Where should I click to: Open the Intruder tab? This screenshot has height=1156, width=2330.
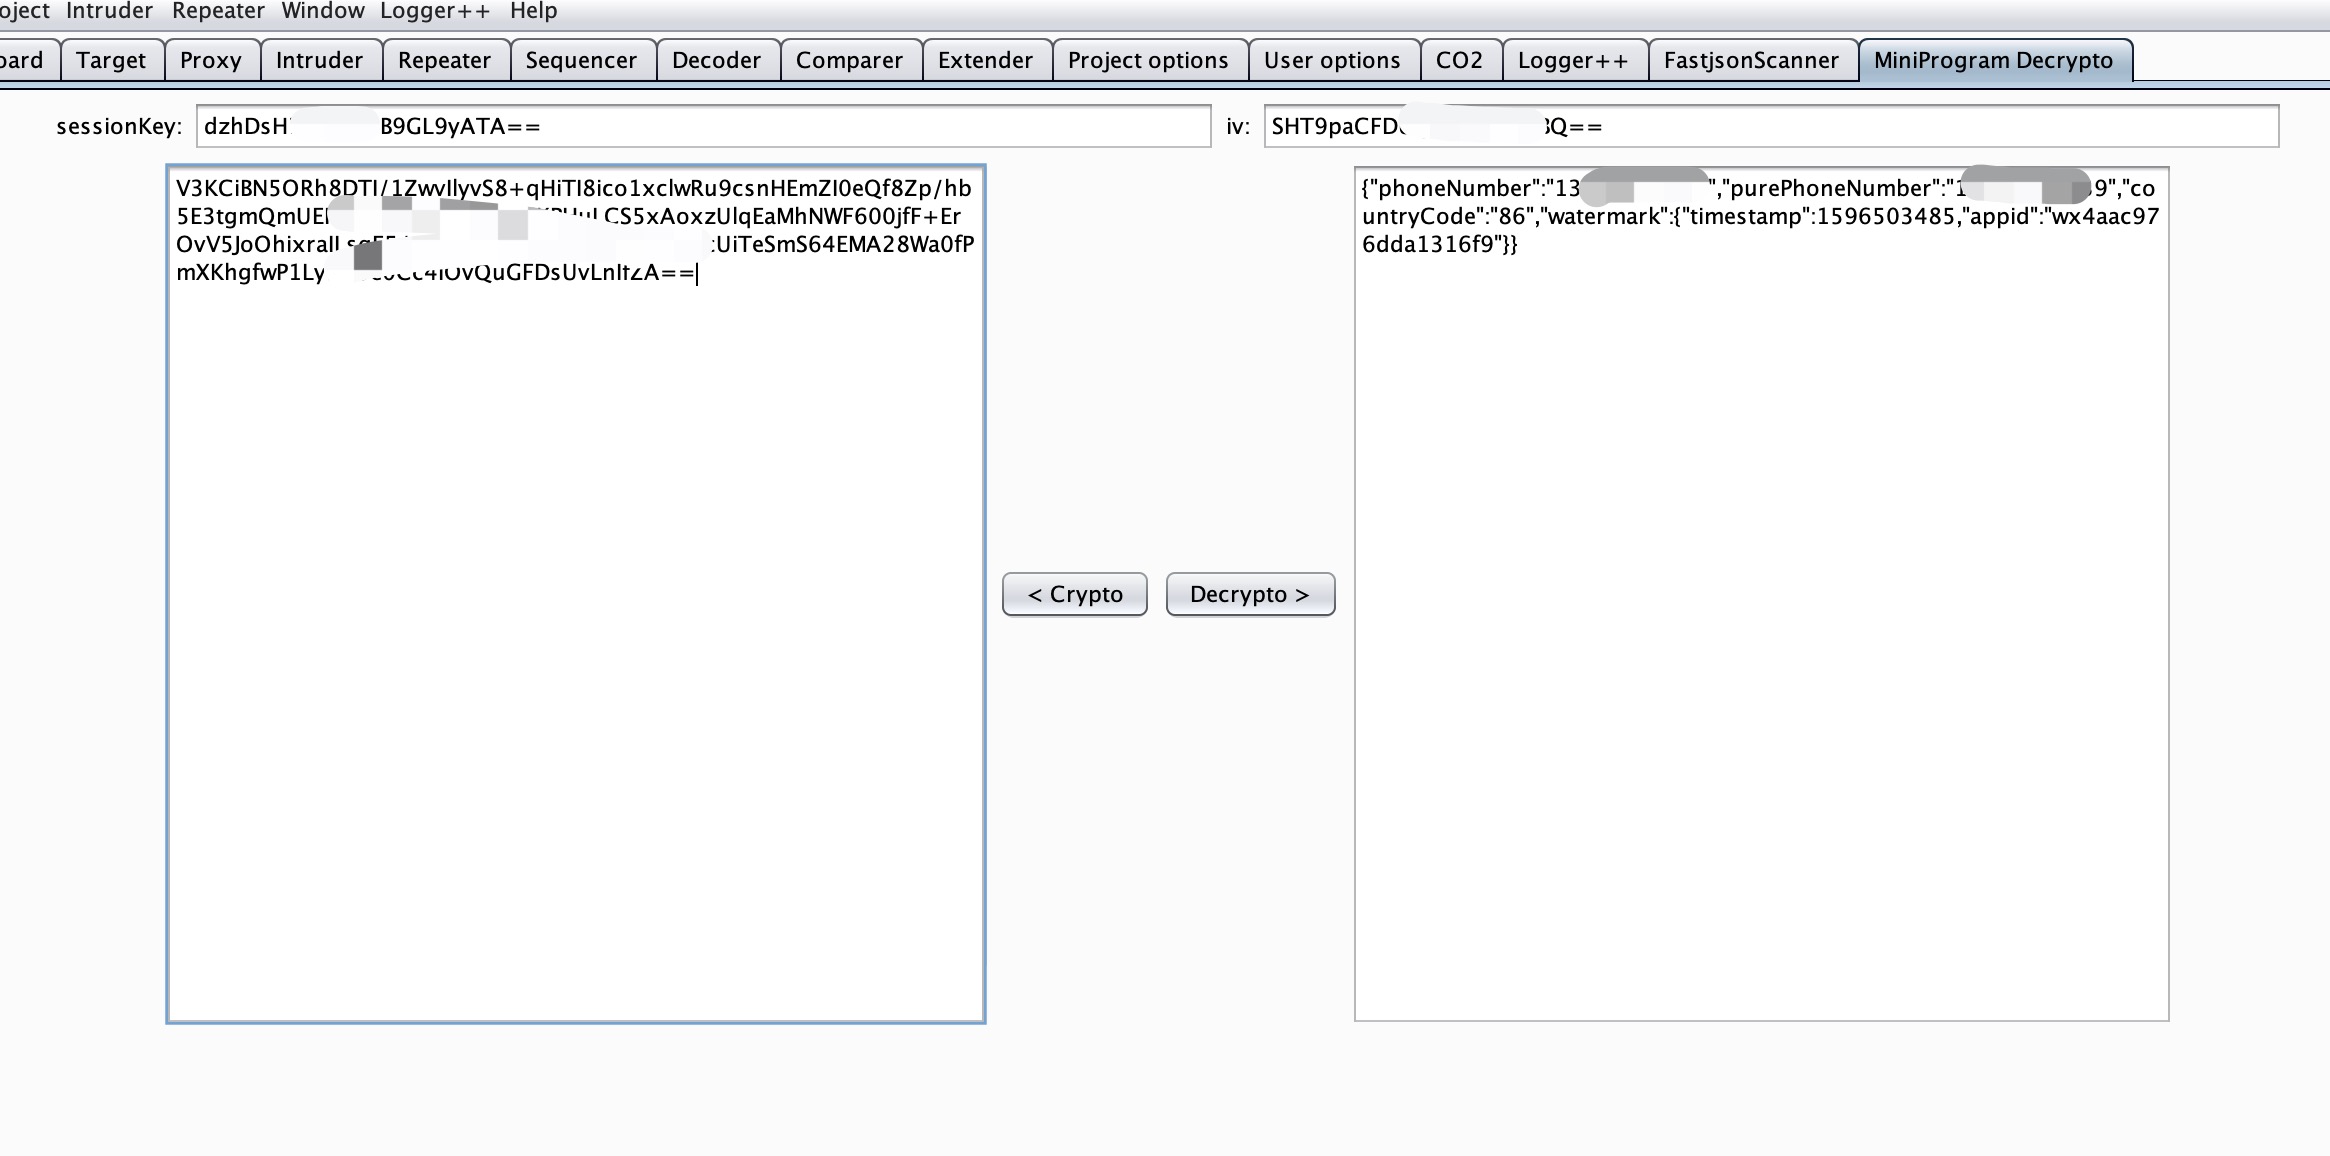[x=319, y=60]
